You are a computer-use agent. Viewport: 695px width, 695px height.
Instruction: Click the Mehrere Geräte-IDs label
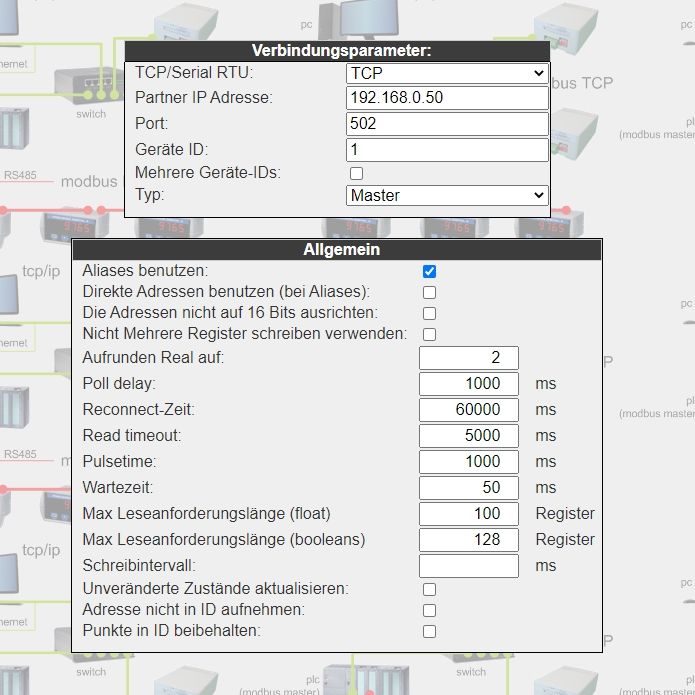point(208,172)
